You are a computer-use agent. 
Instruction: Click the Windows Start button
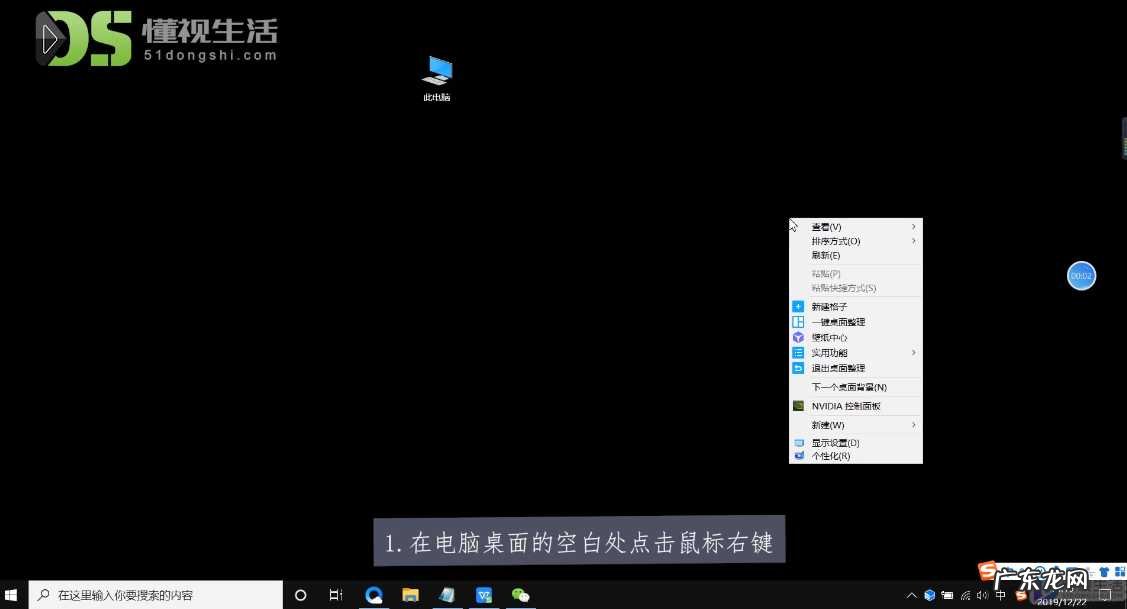[11, 595]
